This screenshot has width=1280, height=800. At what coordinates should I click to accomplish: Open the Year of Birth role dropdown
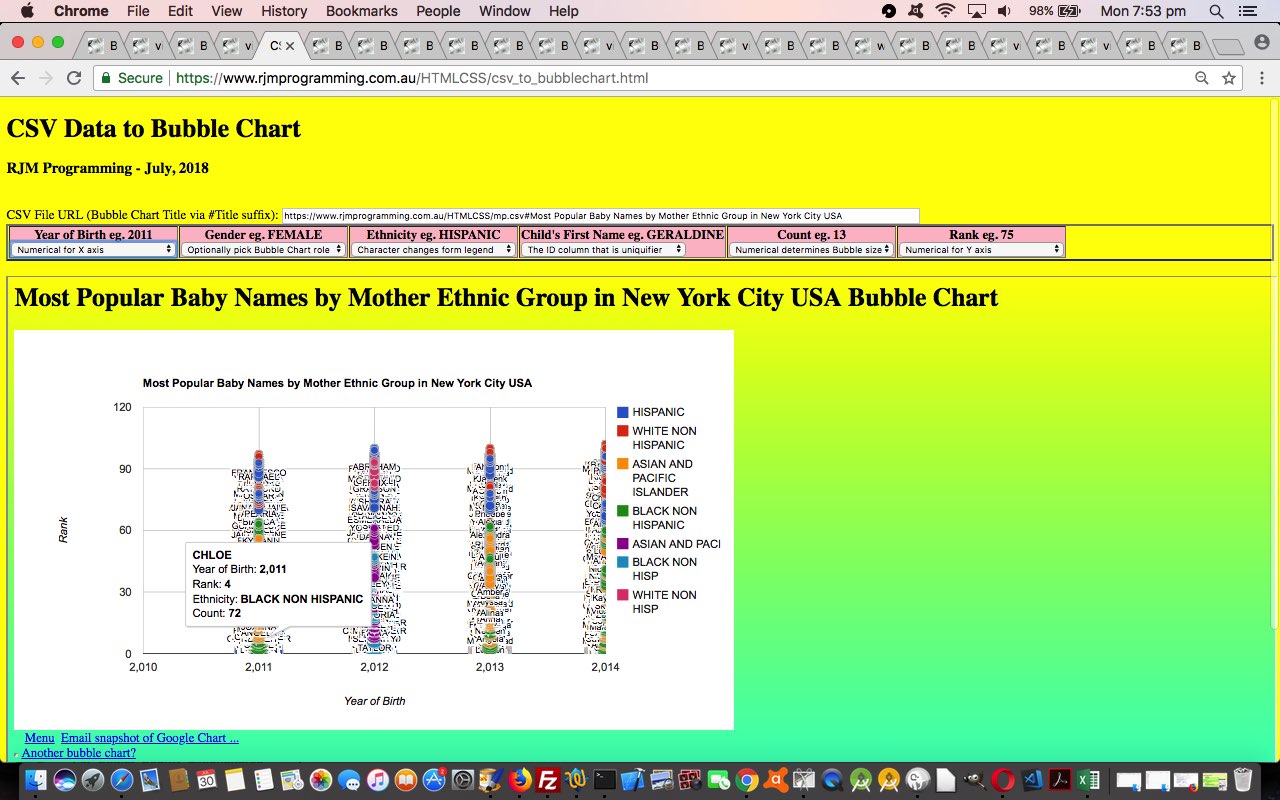coord(94,250)
